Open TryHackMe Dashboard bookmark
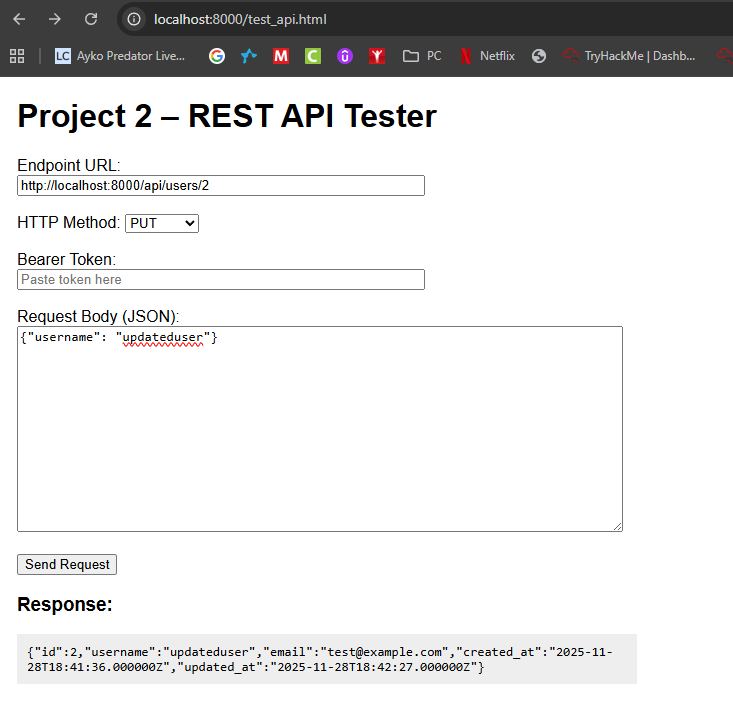 click(x=629, y=56)
